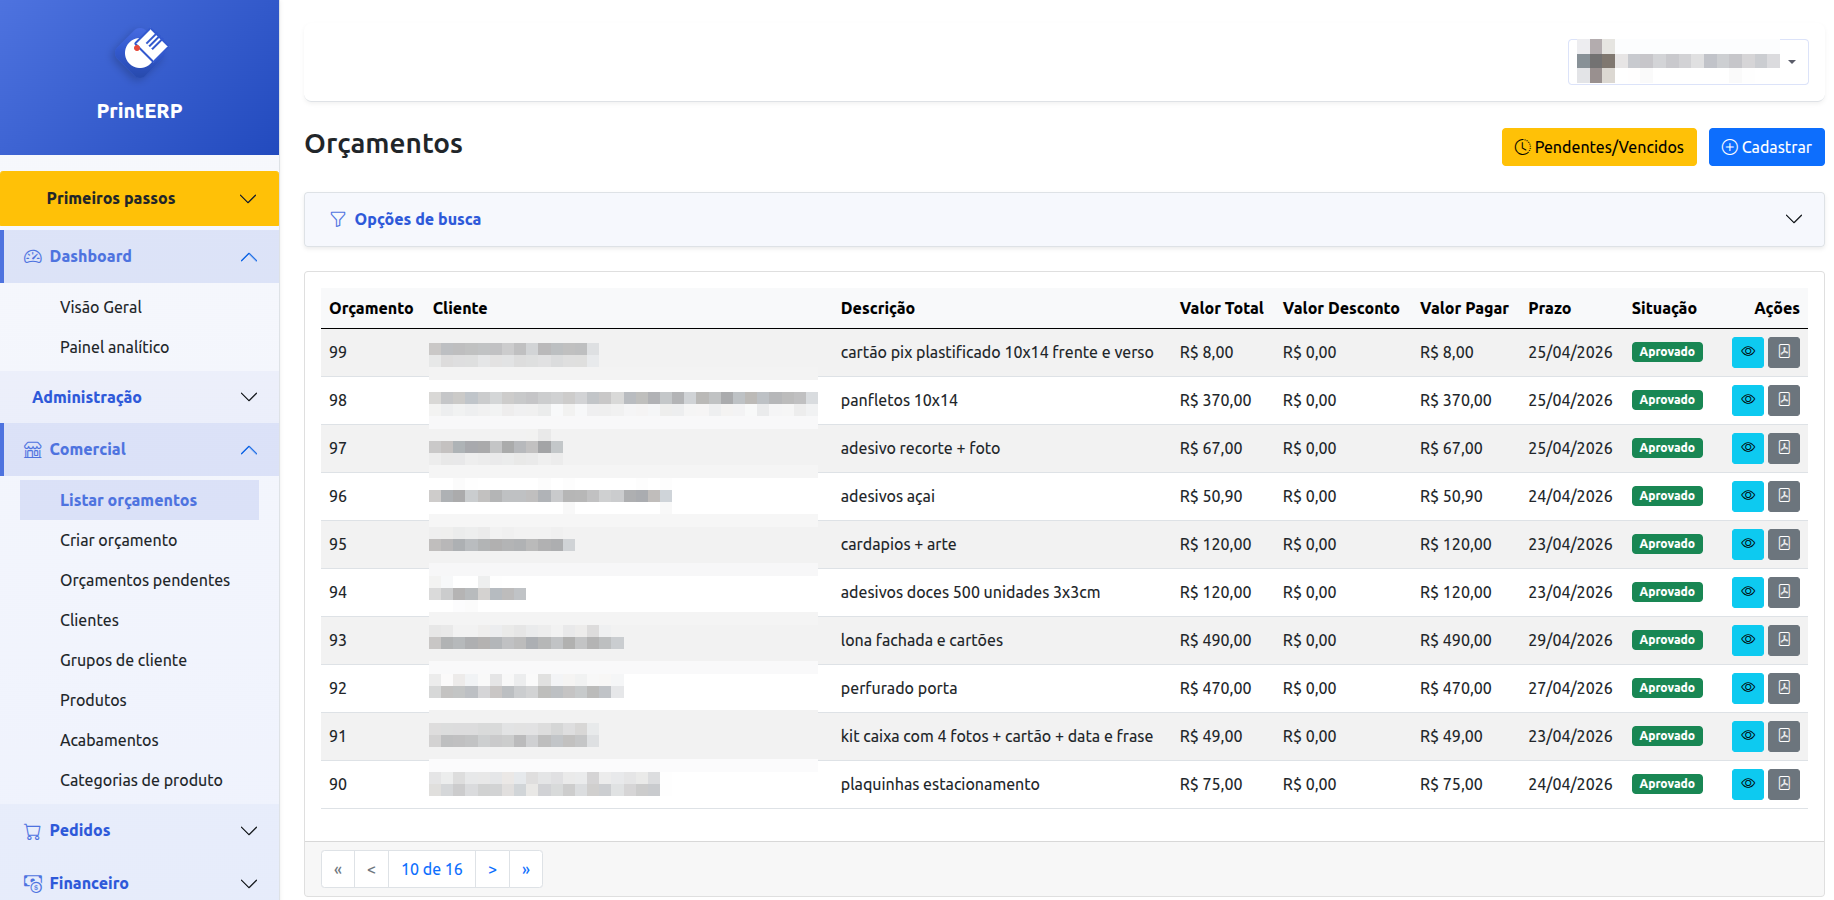1834x900 pixels.
Task: Expand the Opções de busca panel
Action: pos(1063,219)
